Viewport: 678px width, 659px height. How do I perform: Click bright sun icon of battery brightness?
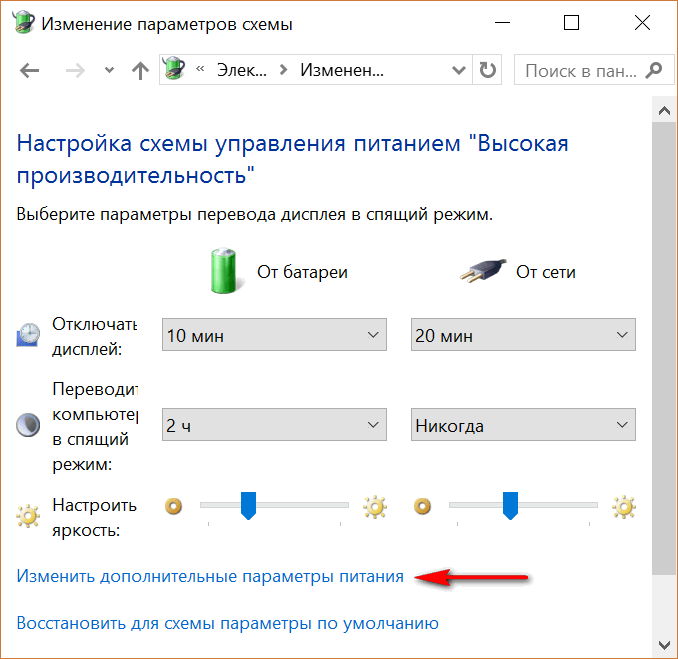tap(375, 507)
